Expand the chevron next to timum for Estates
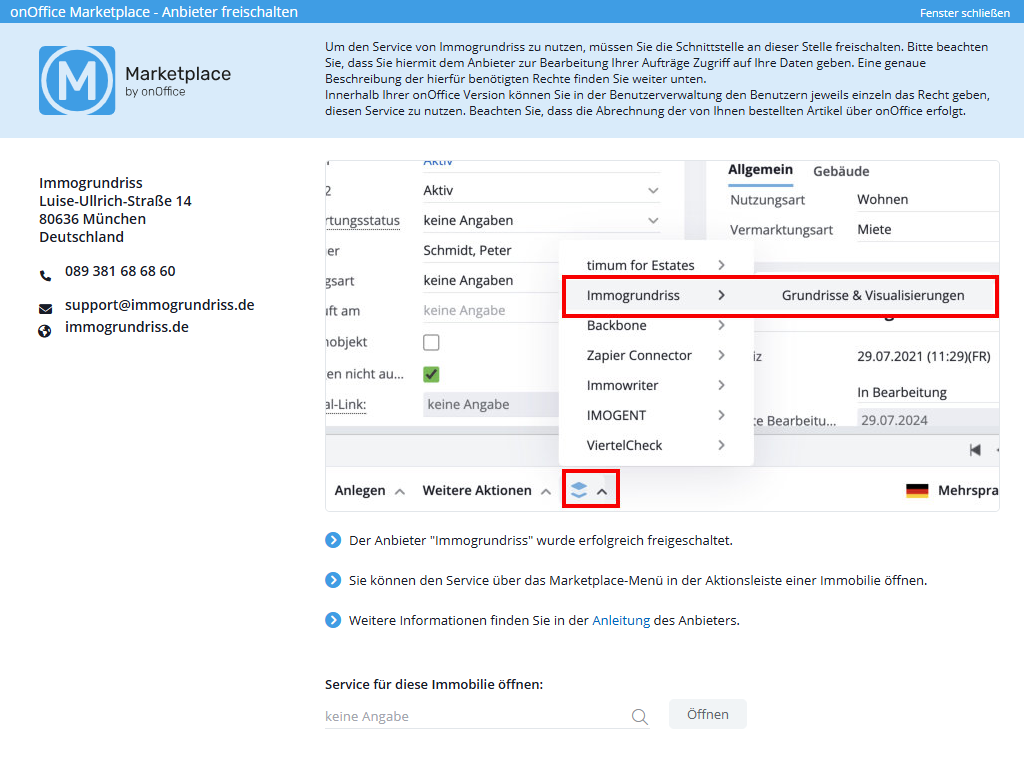This screenshot has width=1024, height=767. [721, 265]
